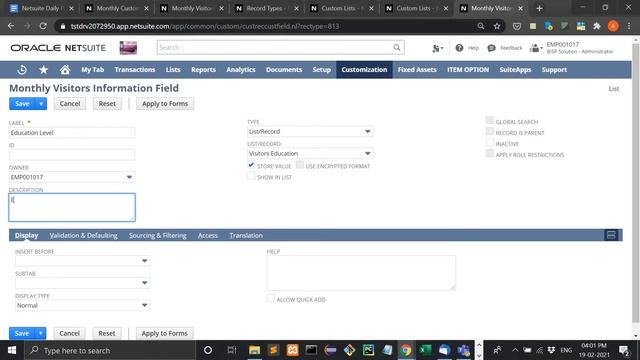
Task: Go back in the browser
Action: click(x=11, y=26)
